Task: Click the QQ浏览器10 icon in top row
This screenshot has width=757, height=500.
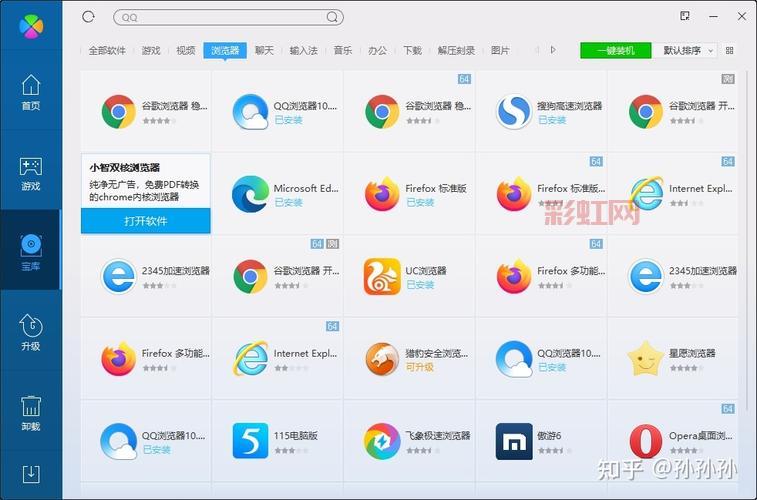Action: point(250,111)
